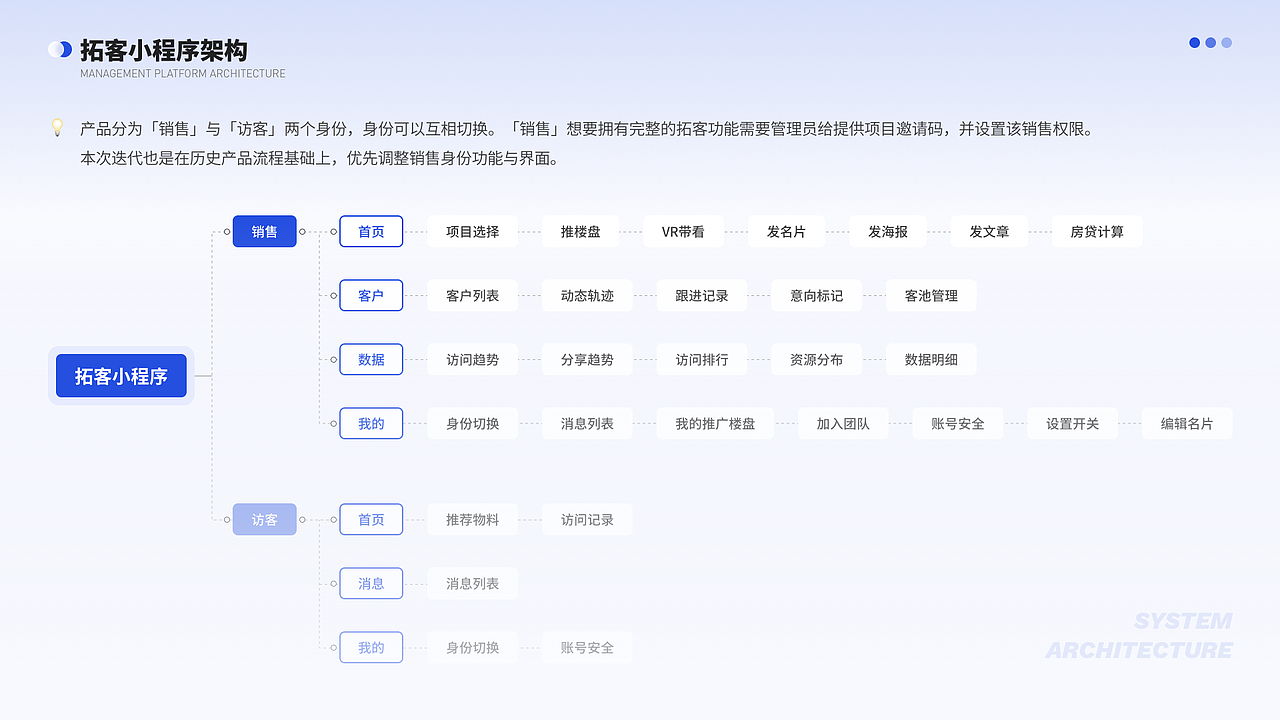This screenshot has height=720, width=1280.
Task: Select 身份切换 under 访客's 我的
Action: (x=472, y=647)
